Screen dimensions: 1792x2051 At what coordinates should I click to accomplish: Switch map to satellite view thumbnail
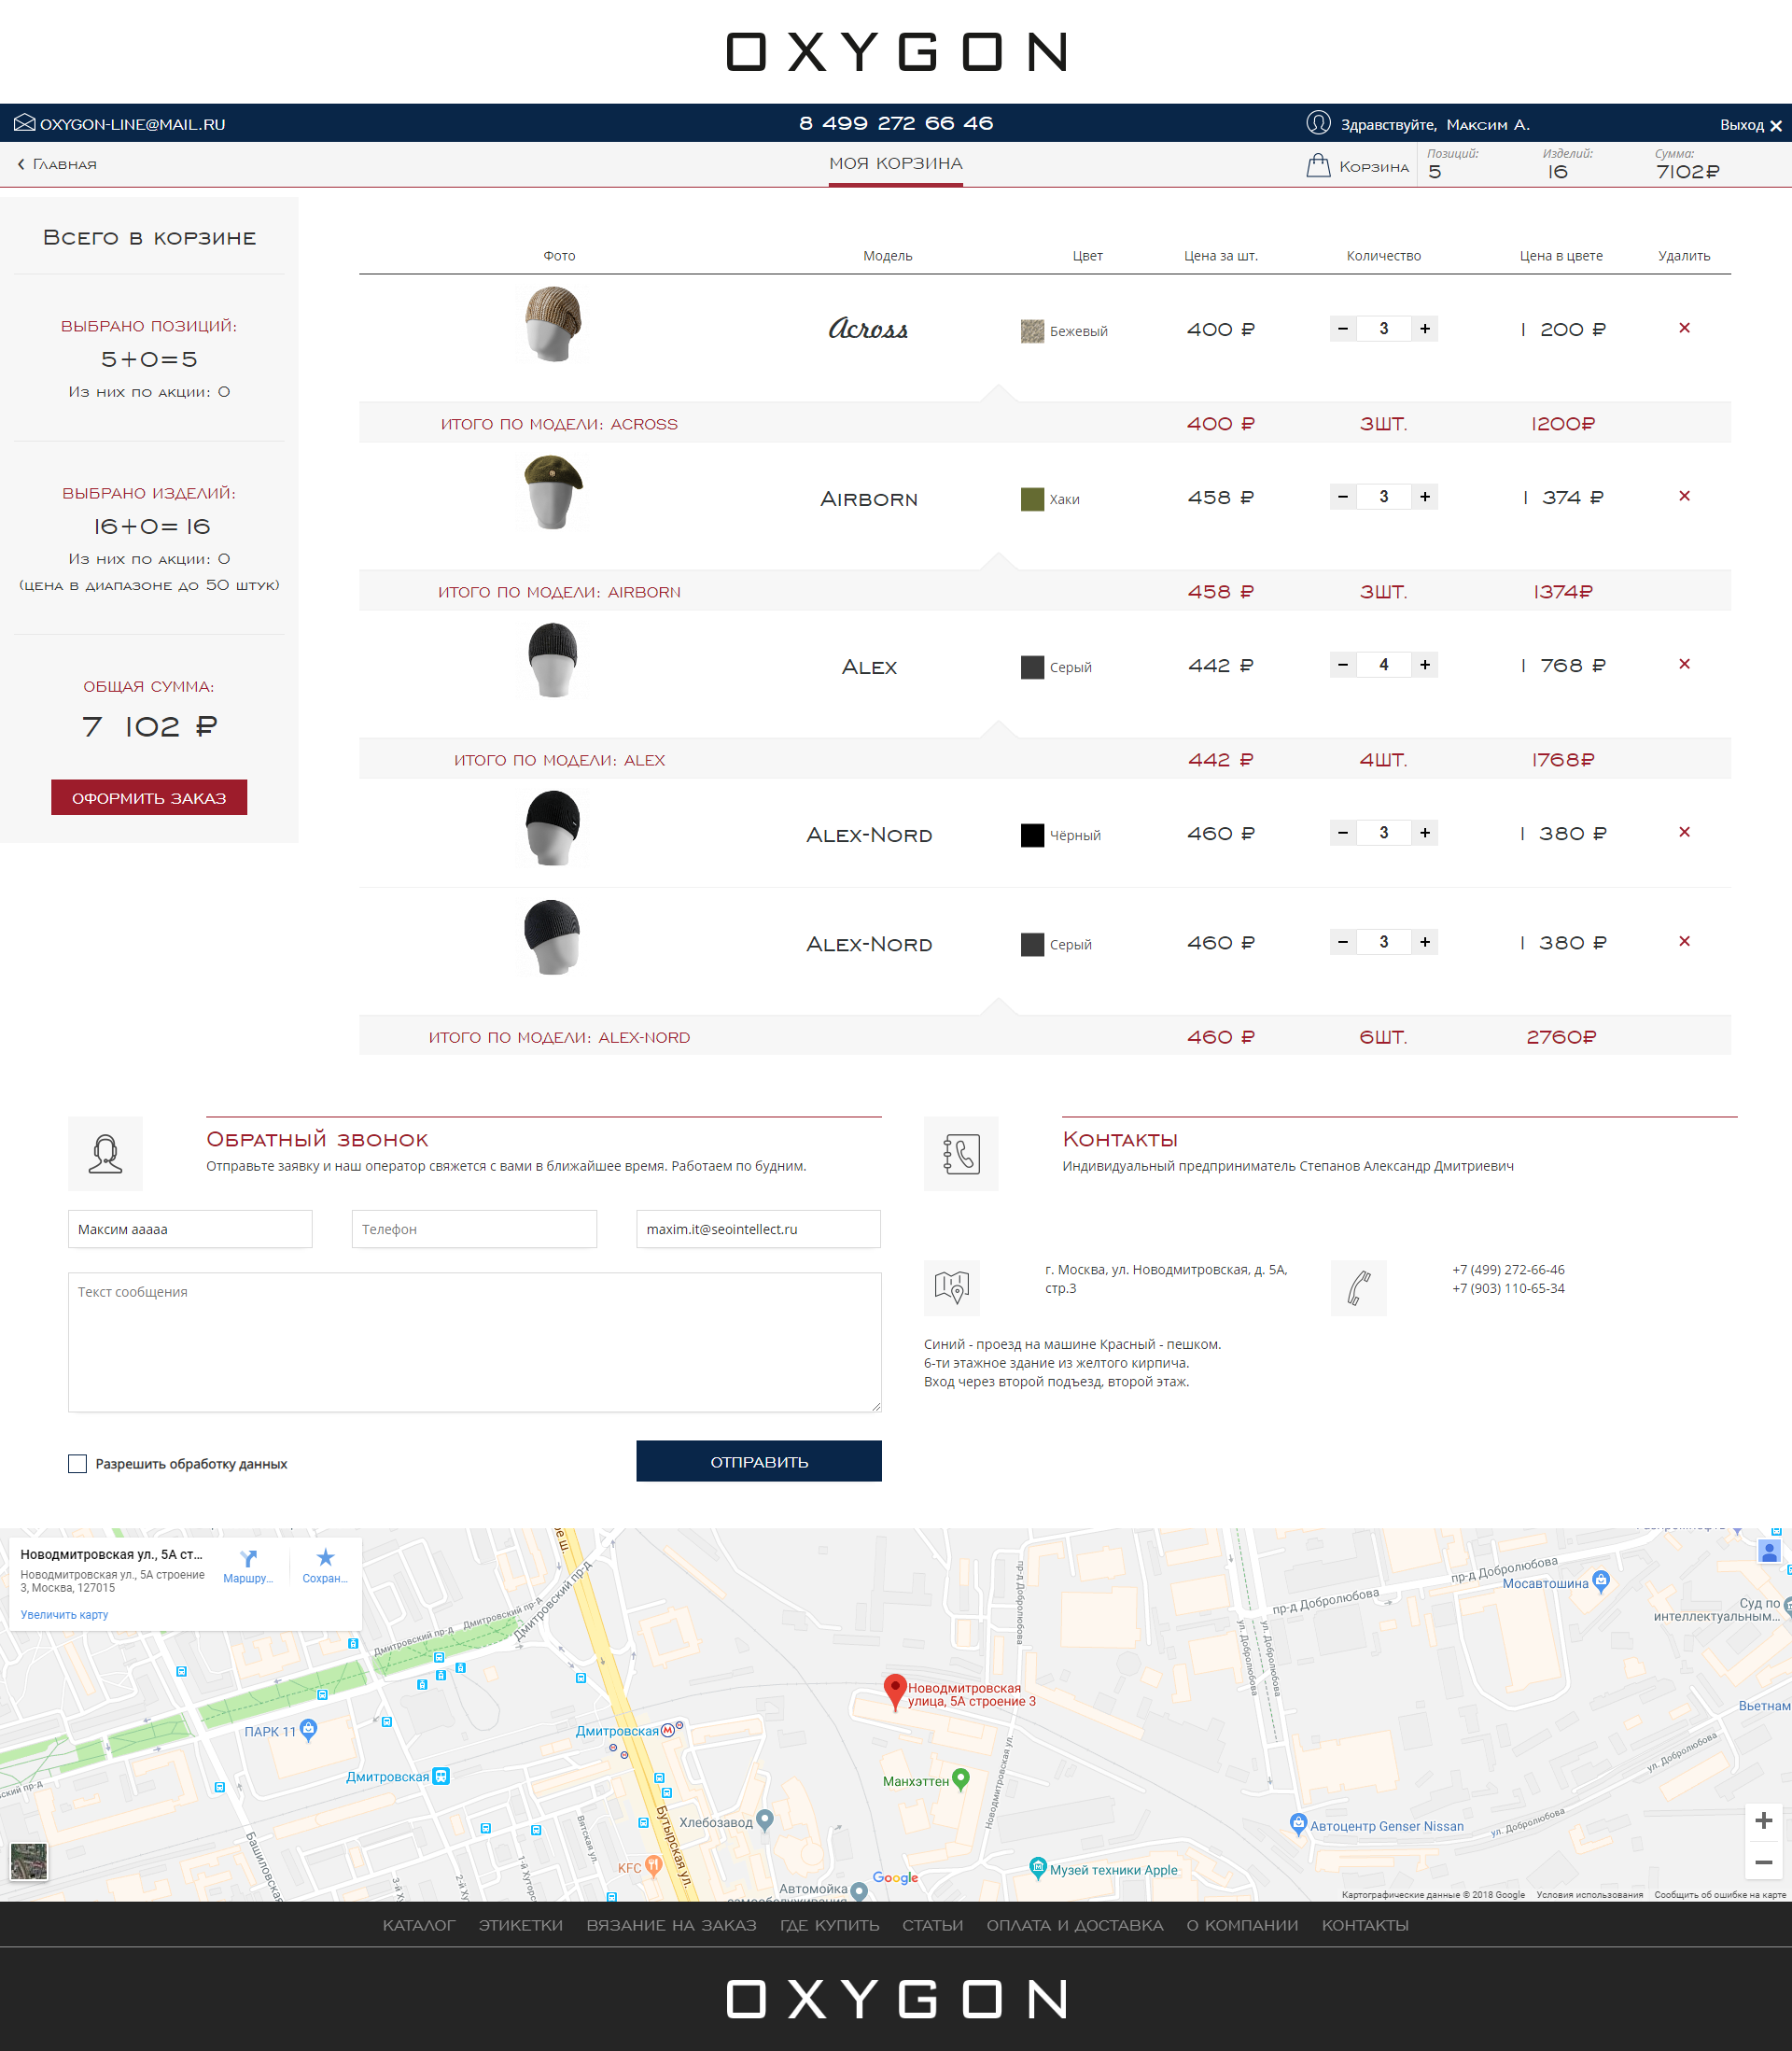tap(28, 1861)
